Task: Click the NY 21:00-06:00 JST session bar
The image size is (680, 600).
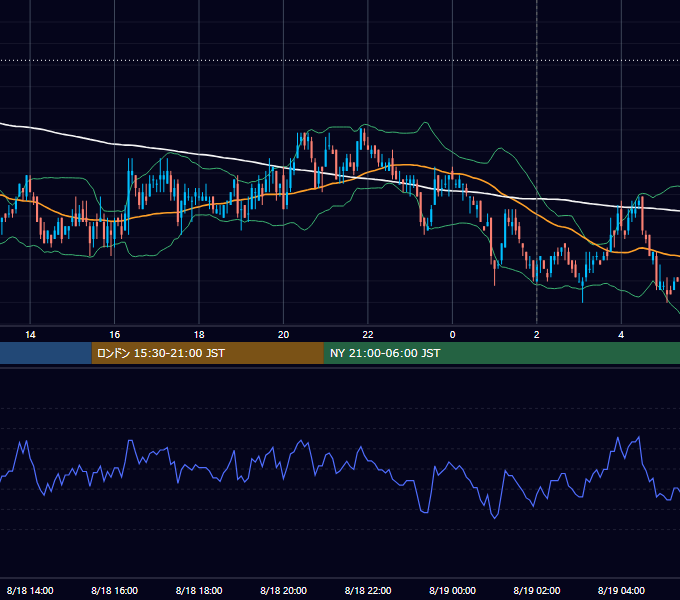Action: point(502,353)
